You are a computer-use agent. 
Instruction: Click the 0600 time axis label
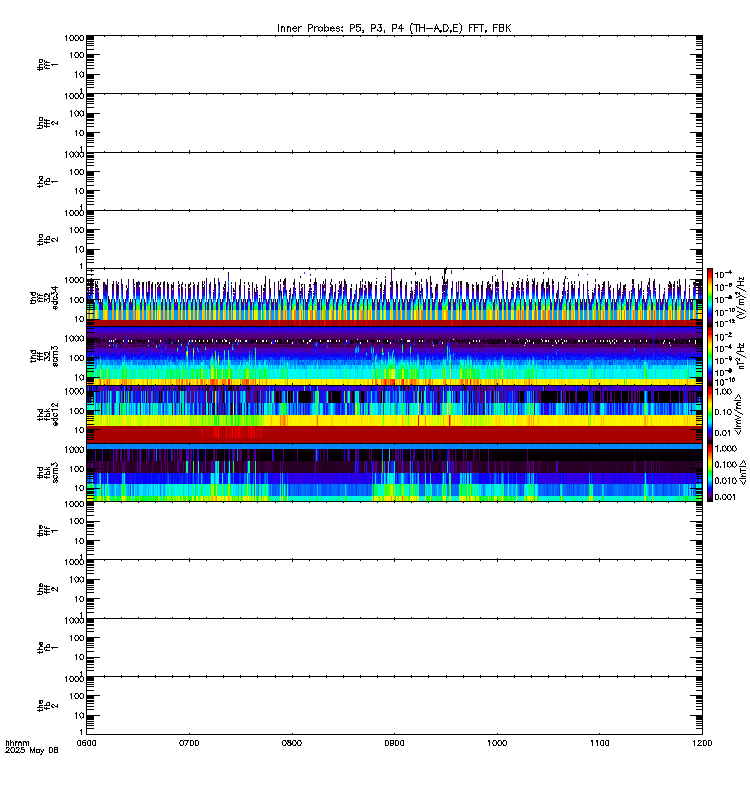(x=86, y=743)
